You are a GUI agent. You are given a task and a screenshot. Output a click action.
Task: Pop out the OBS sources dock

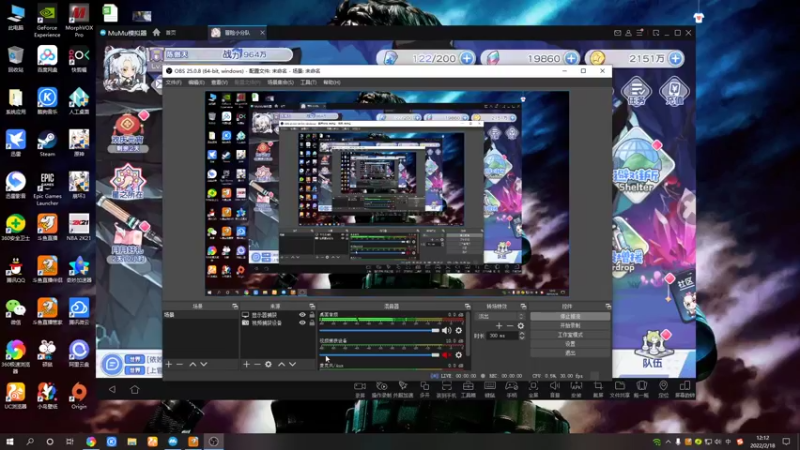(312, 306)
